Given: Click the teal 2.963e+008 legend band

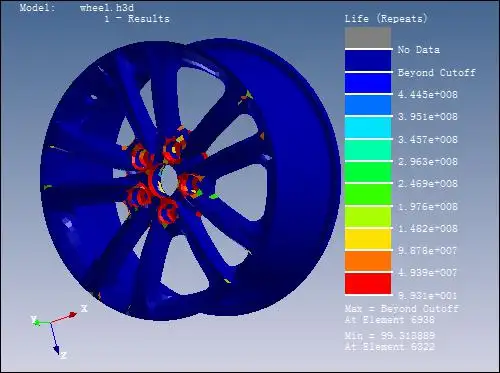Looking at the screenshot, I should coord(368,150).
